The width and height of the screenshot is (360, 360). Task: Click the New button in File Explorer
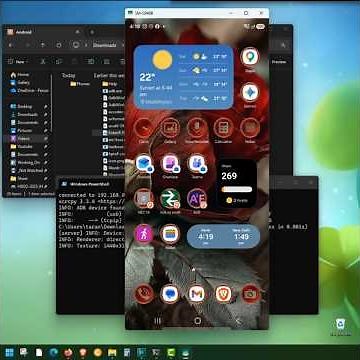tap(17, 62)
